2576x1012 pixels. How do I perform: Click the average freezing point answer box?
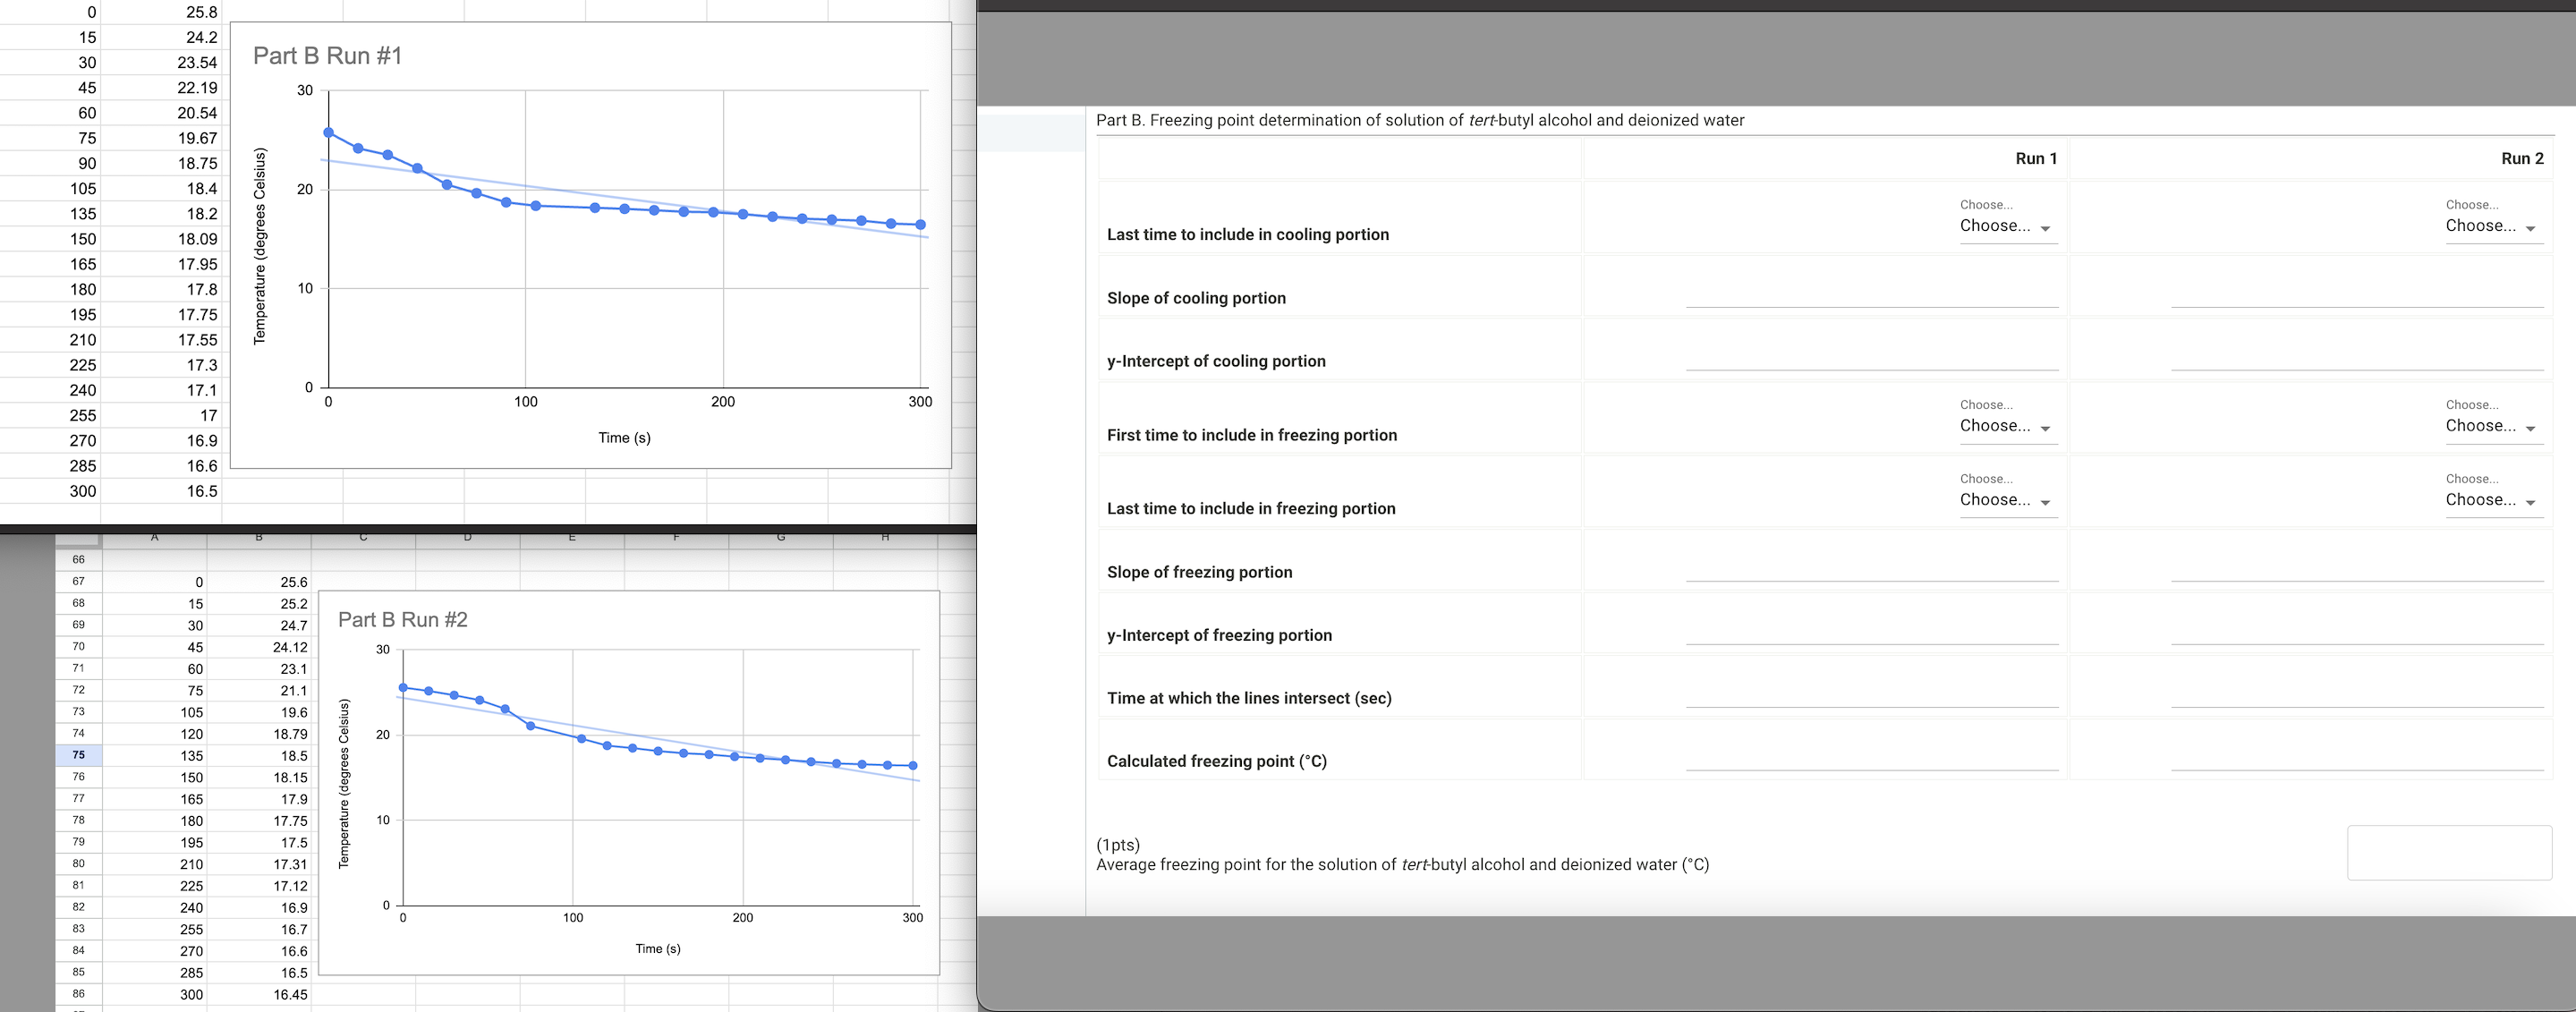point(2449,853)
